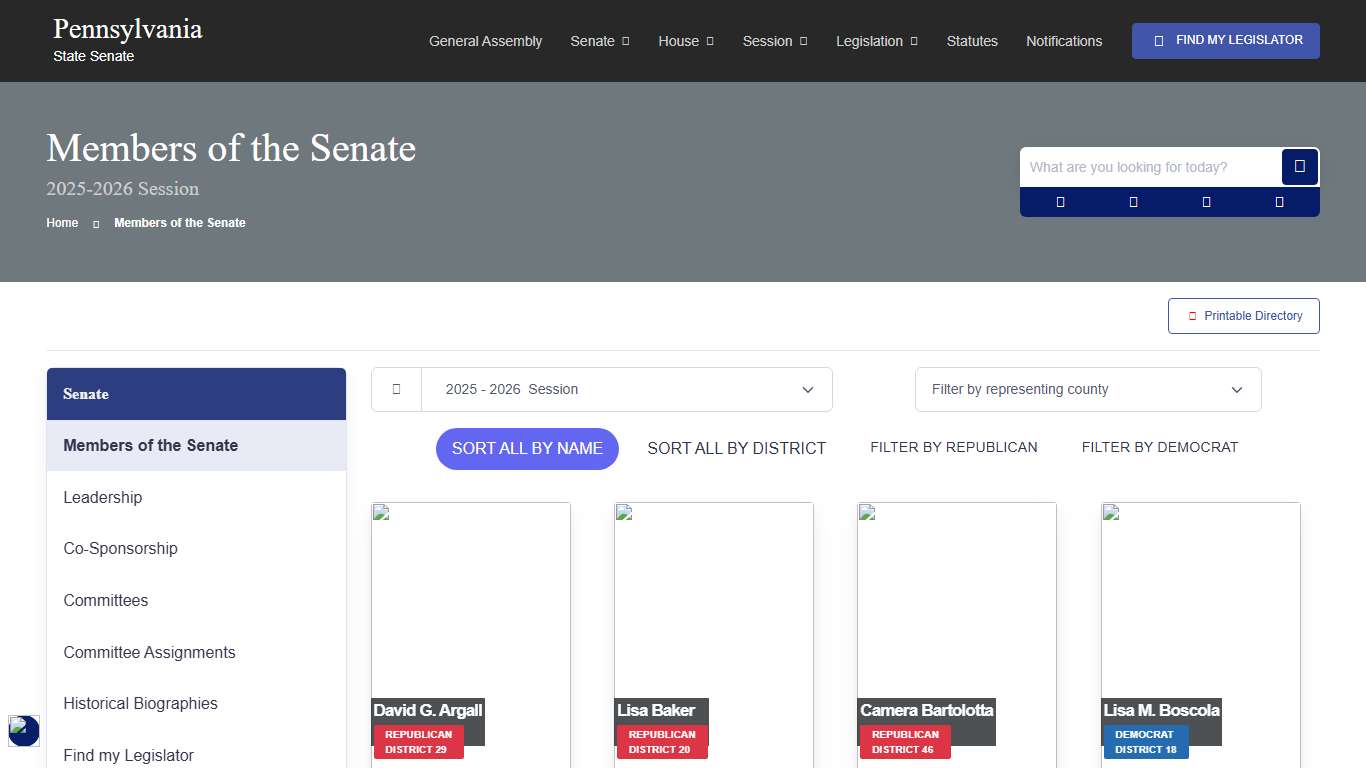Click the person icon in FIND MY LEGISLATOR
1366x768 pixels.
(1159, 40)
